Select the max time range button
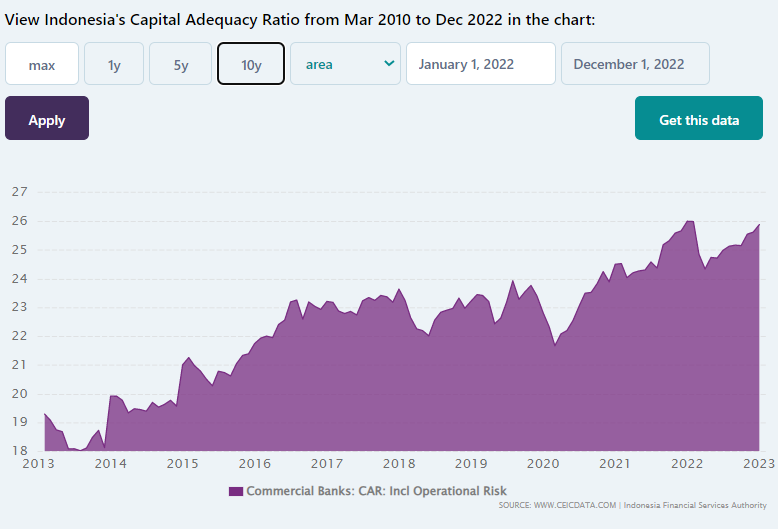This screenshot has width=778, height=529. (x=42, y=65)
